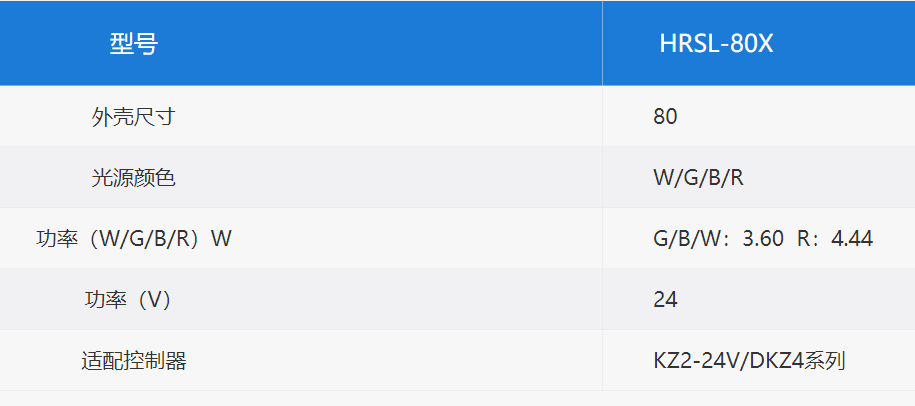Click the 80X part of model name
This screenshot has height=406, width=915.
pyautogui.click(x=750, y=44)
